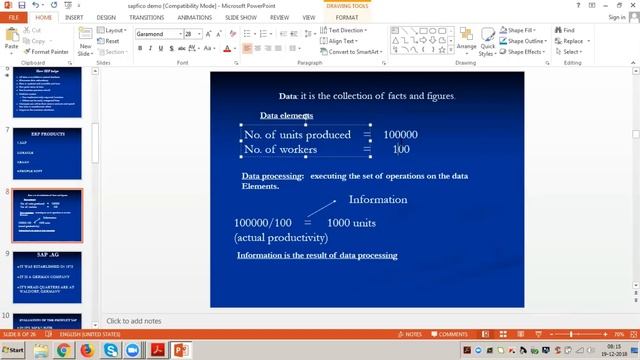Toggle Center alignment
640x360 pixels.
click(x=258, y=48)
